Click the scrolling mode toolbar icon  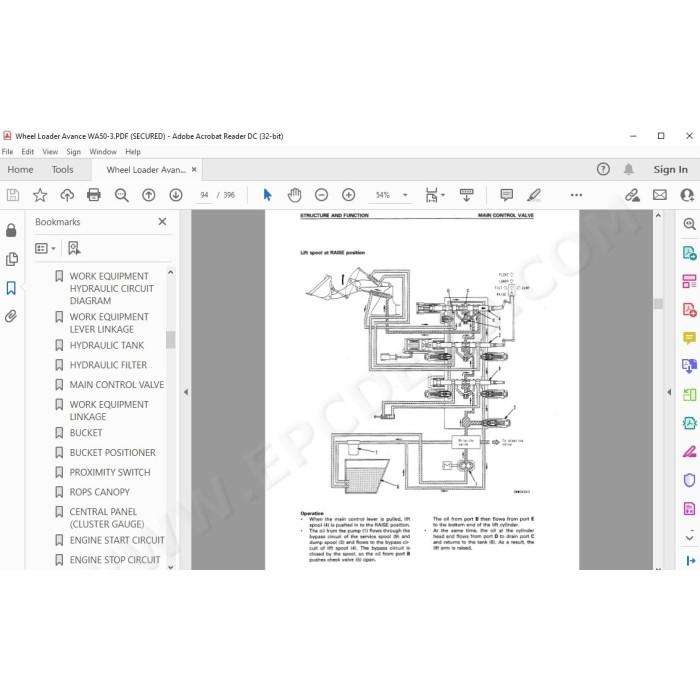click(467, 195)
